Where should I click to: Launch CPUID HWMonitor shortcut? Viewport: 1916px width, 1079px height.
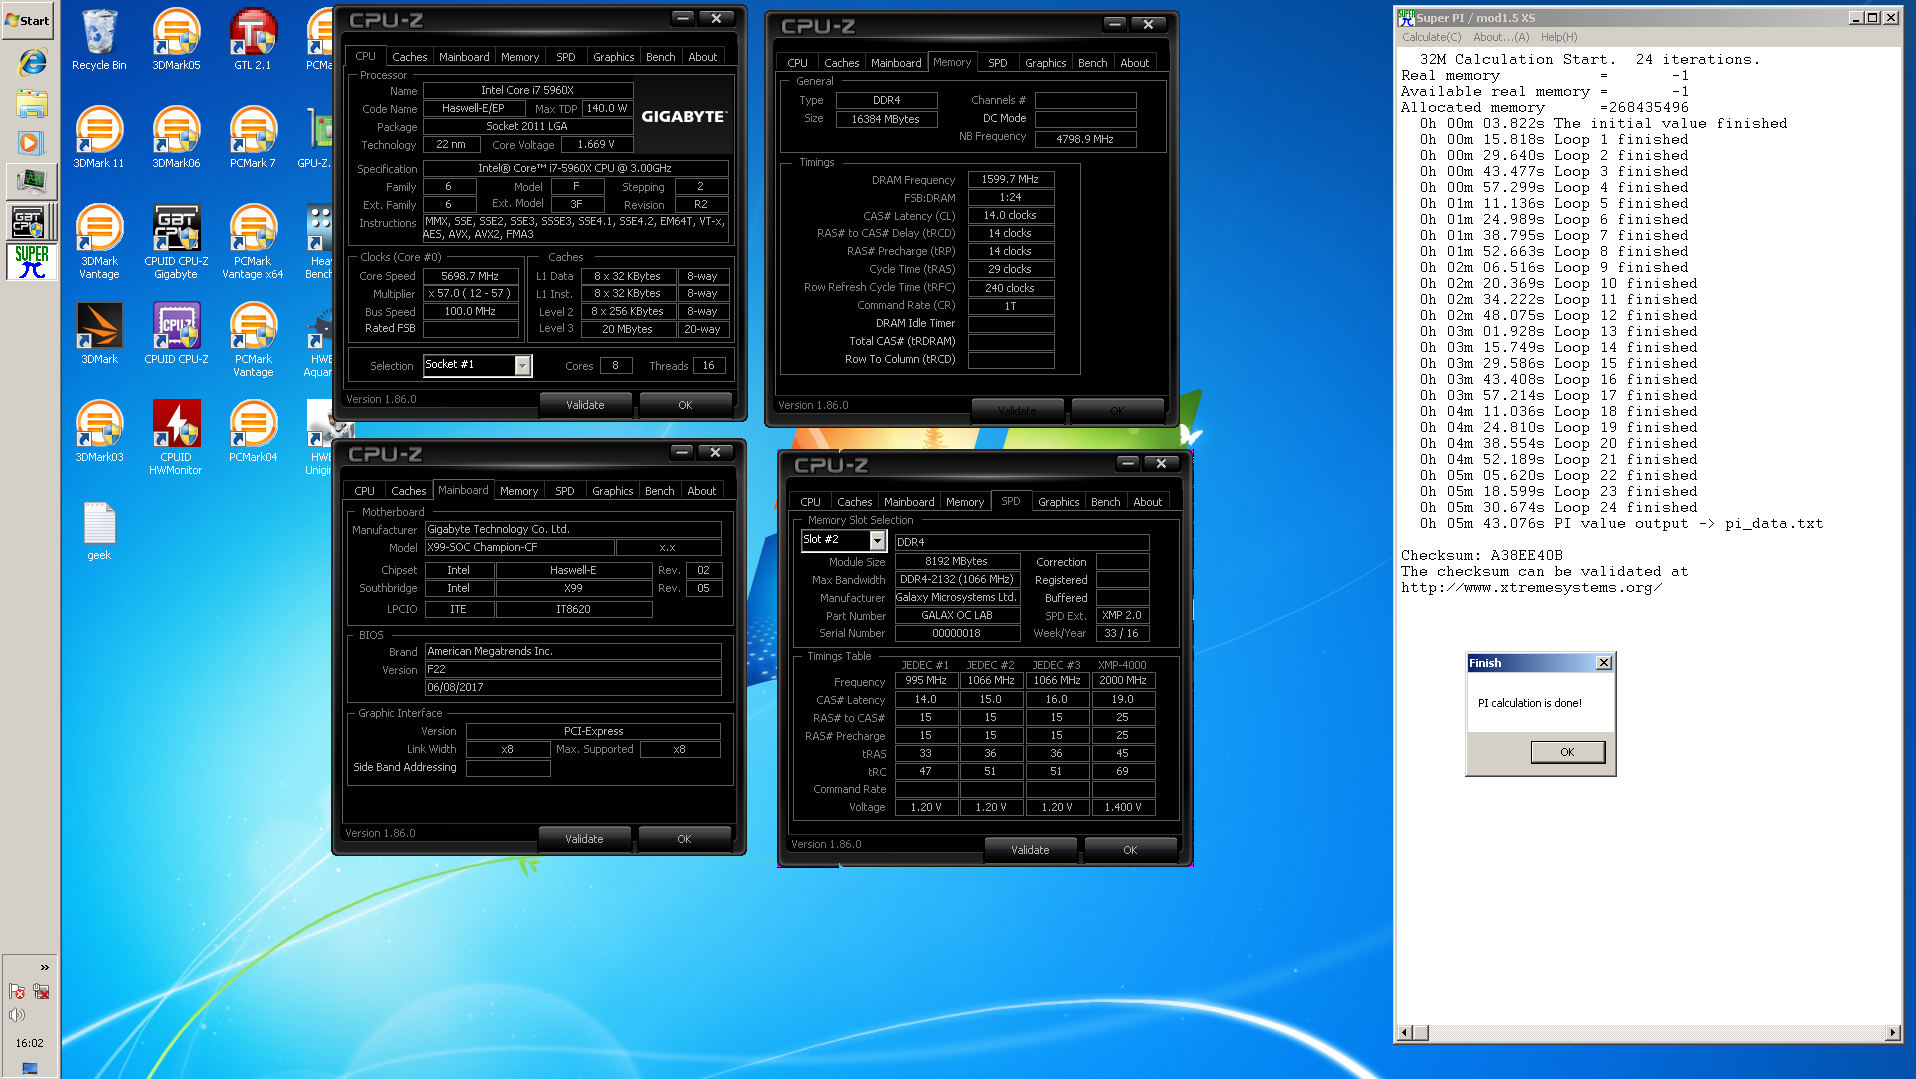[176, 438]
